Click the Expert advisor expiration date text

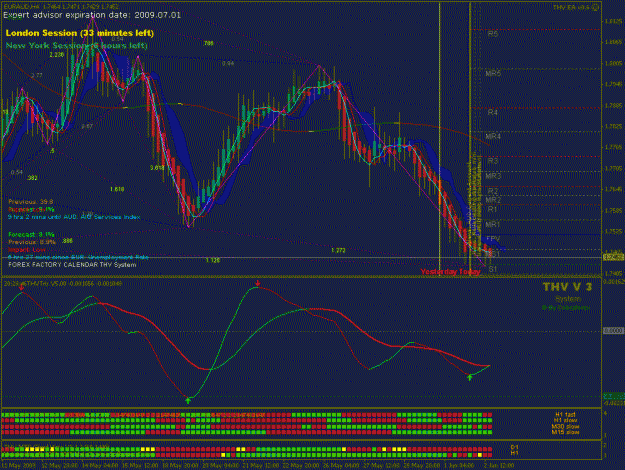[92, 15]
